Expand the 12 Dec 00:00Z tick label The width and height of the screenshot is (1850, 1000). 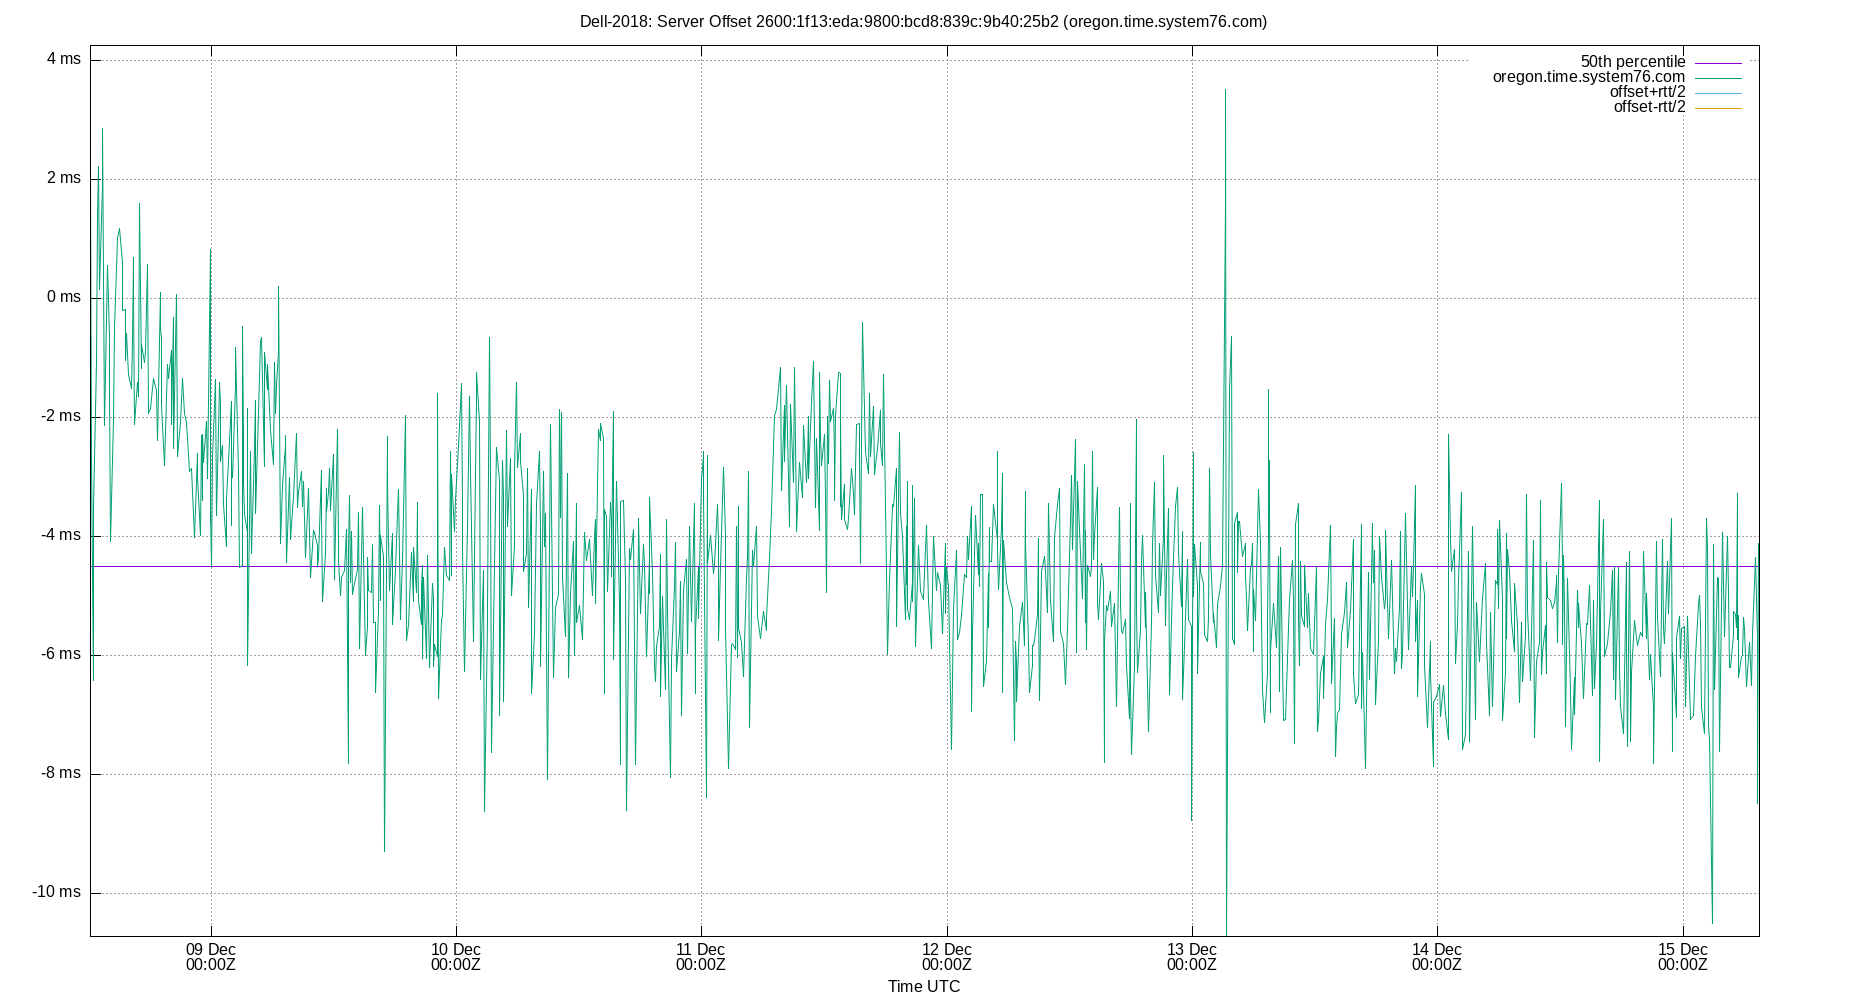point(945,957)
